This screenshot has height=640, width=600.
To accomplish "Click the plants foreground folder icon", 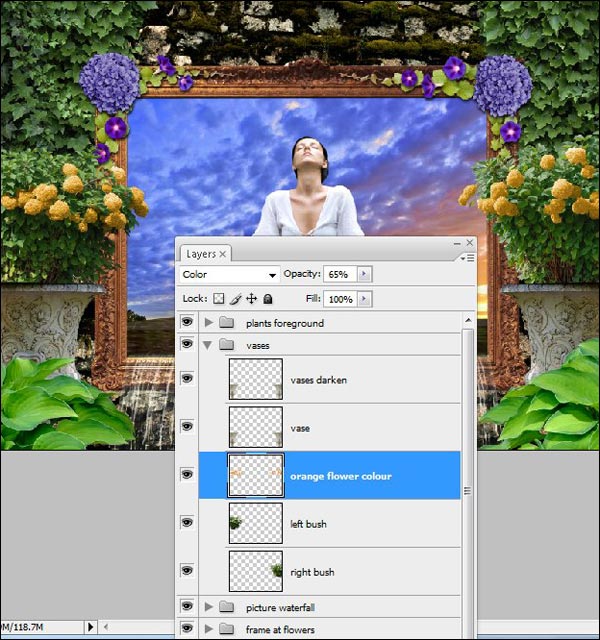I will 227,322.
